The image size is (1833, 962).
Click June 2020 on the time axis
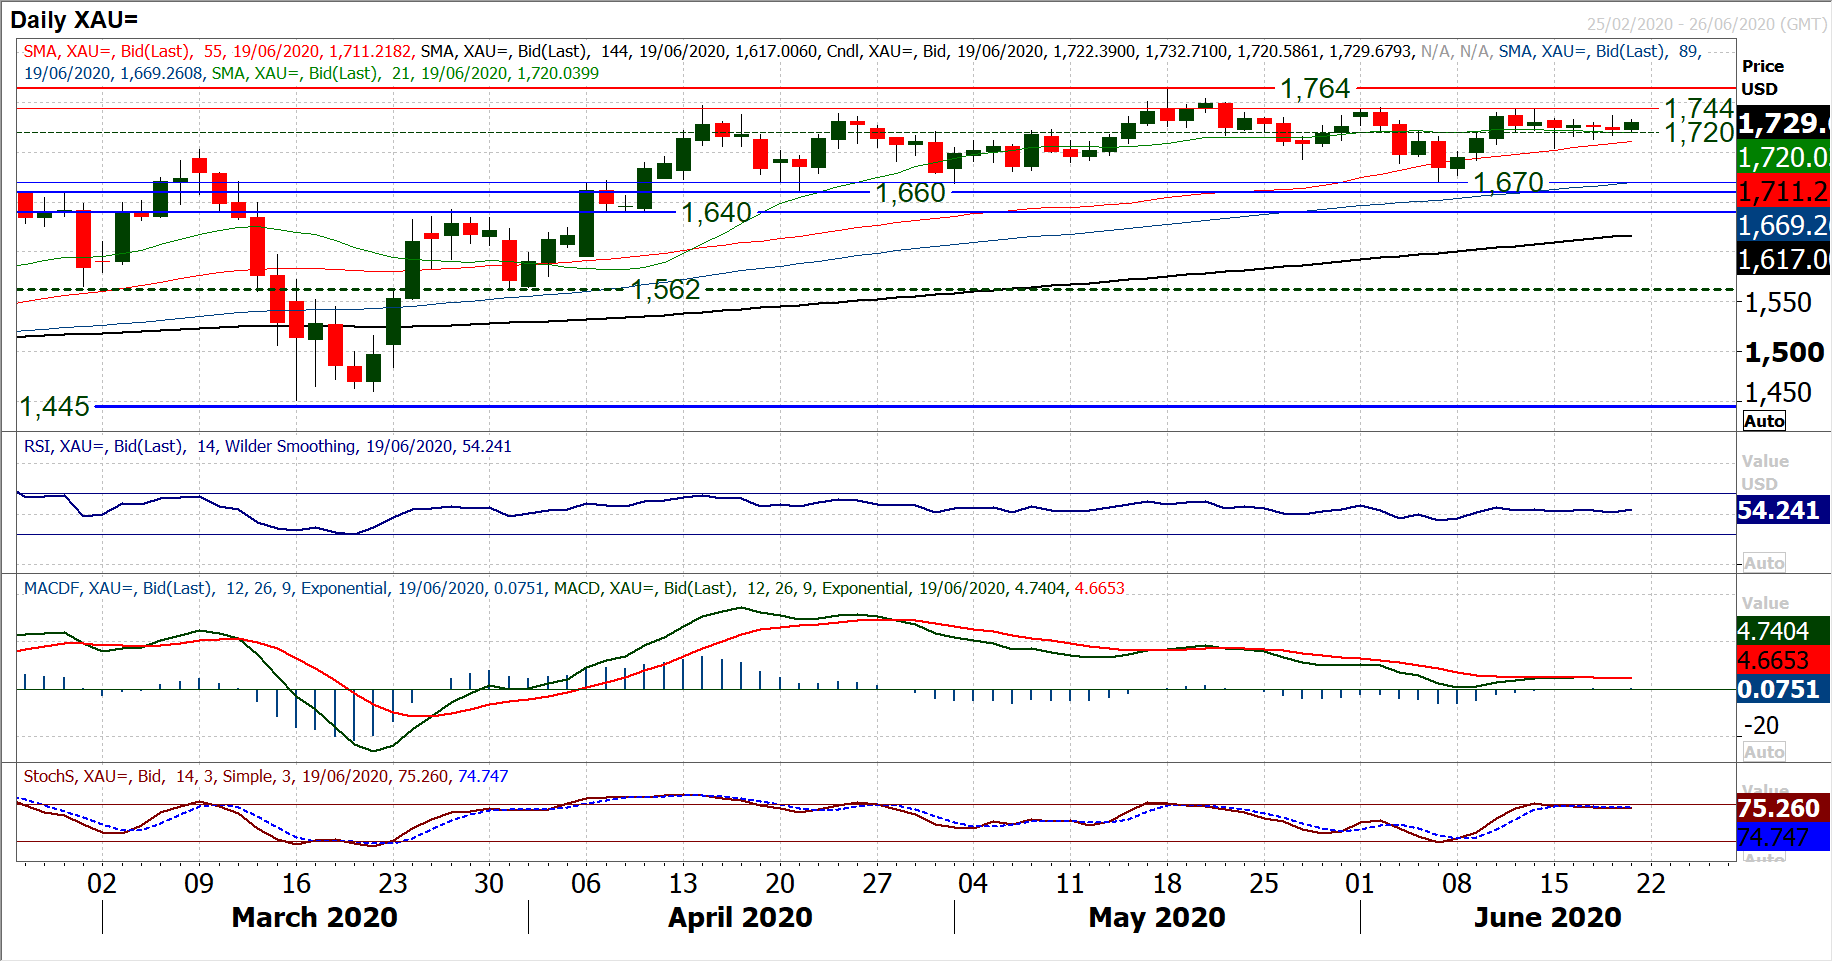click(1547, 917)
